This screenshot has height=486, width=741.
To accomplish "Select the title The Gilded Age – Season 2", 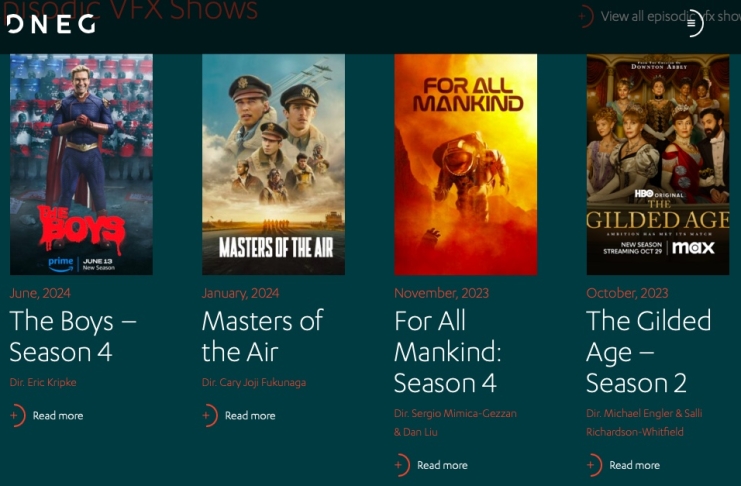I will point(648,352).
